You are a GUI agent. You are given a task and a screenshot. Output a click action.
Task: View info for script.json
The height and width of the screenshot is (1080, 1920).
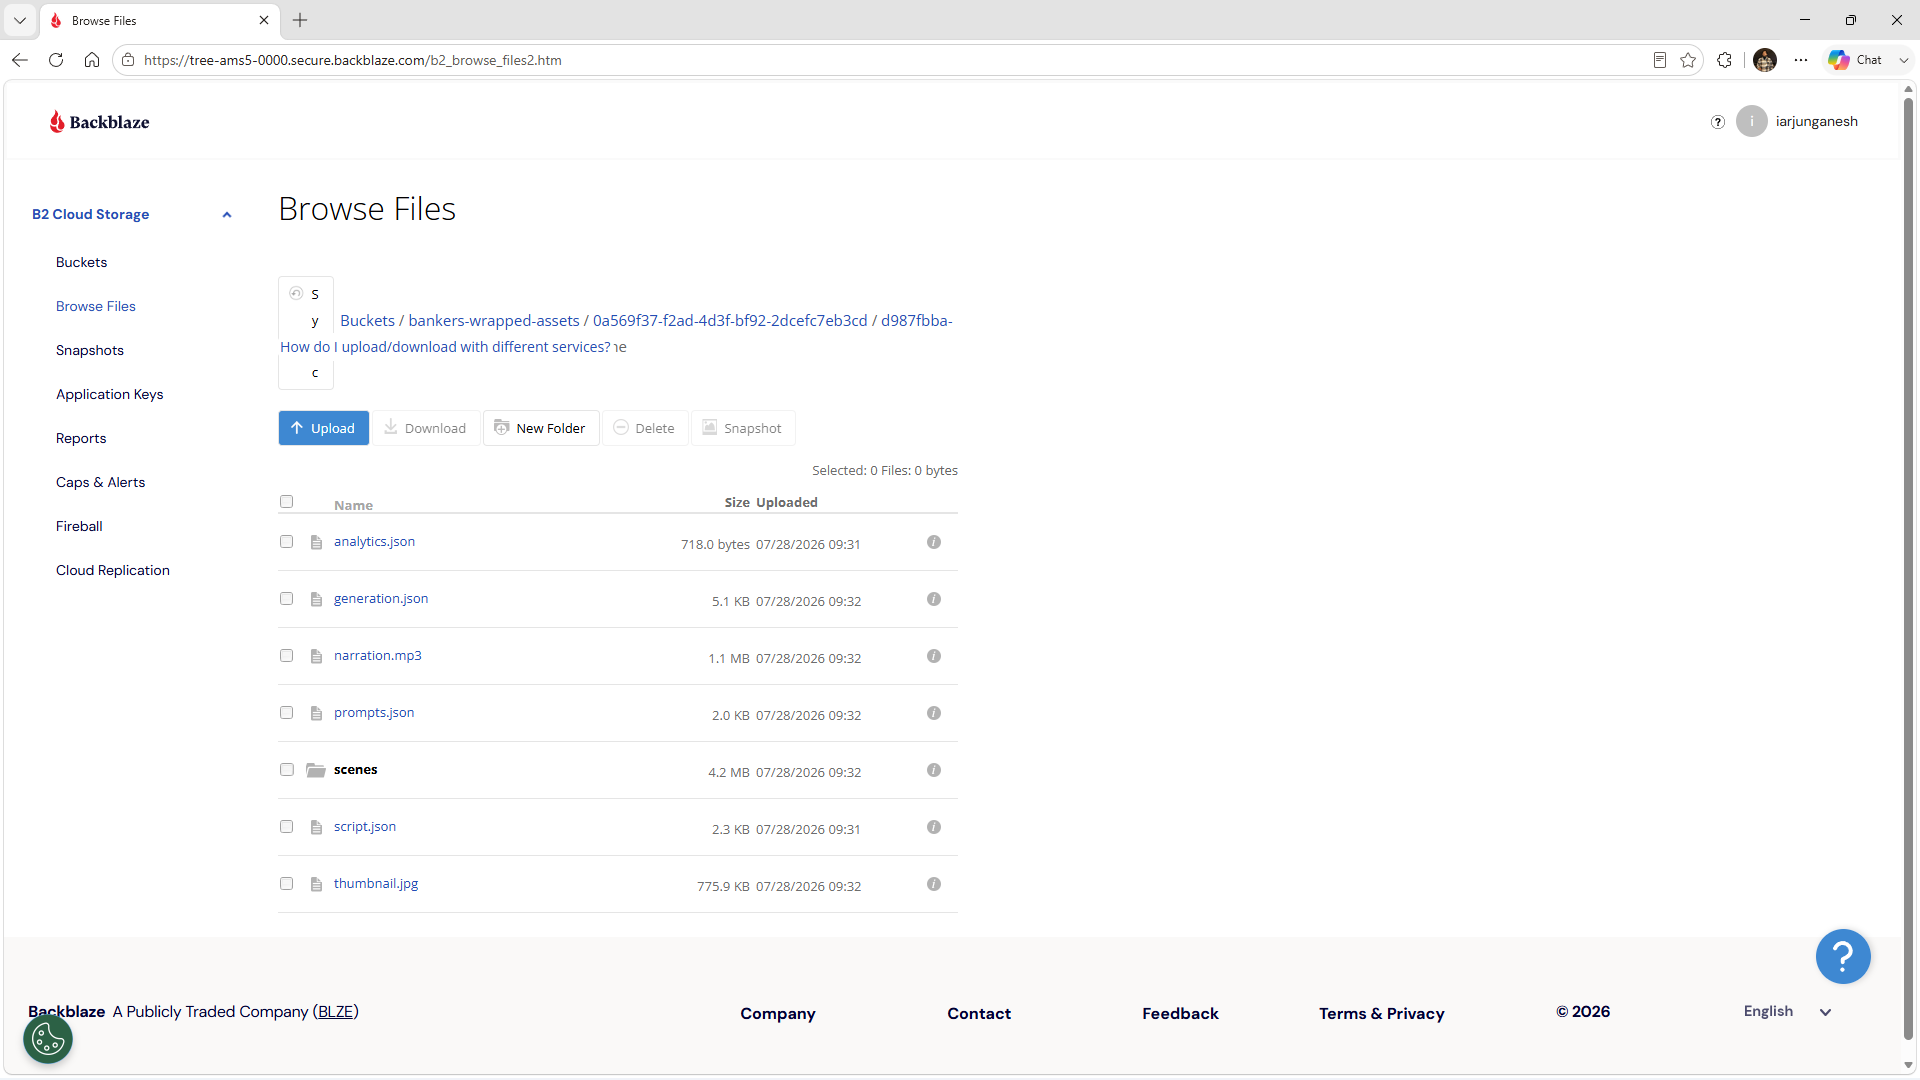(933, 827)
